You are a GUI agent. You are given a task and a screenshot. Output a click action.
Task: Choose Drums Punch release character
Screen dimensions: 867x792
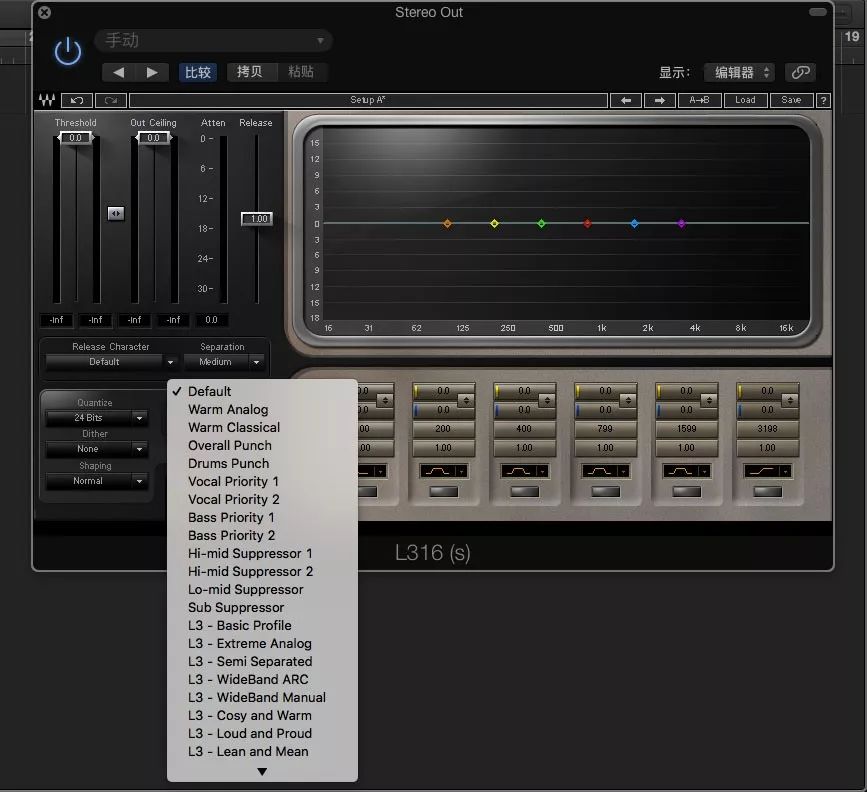coord(262,463)
